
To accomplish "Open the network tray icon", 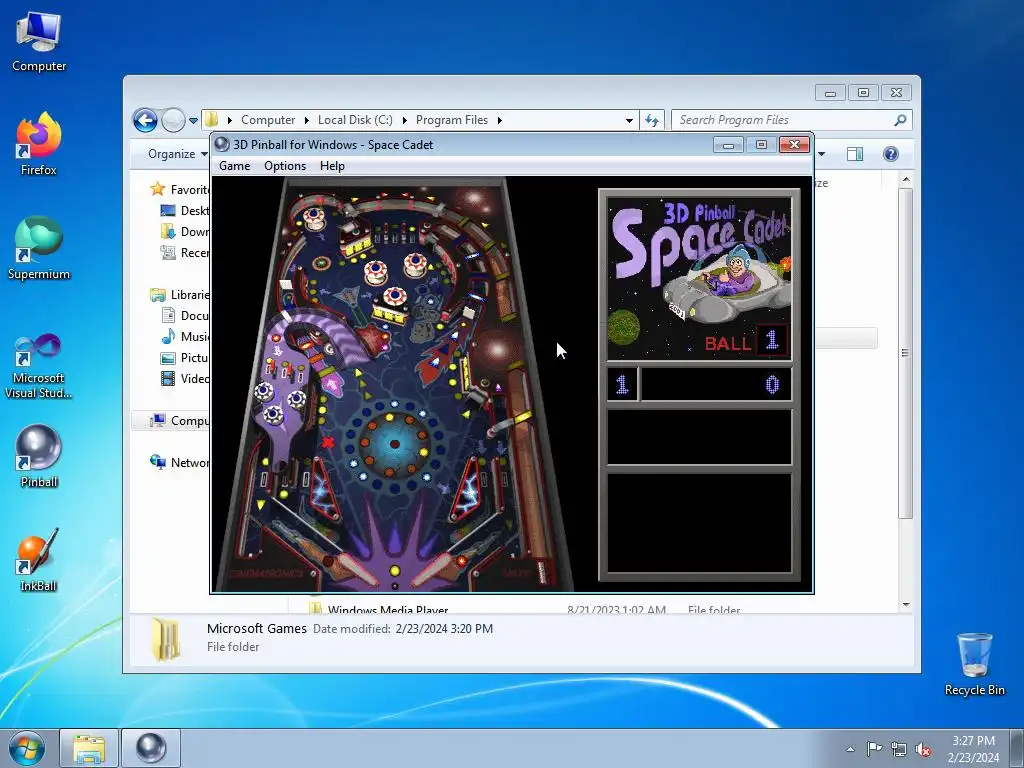I will [x=899, y=749].
